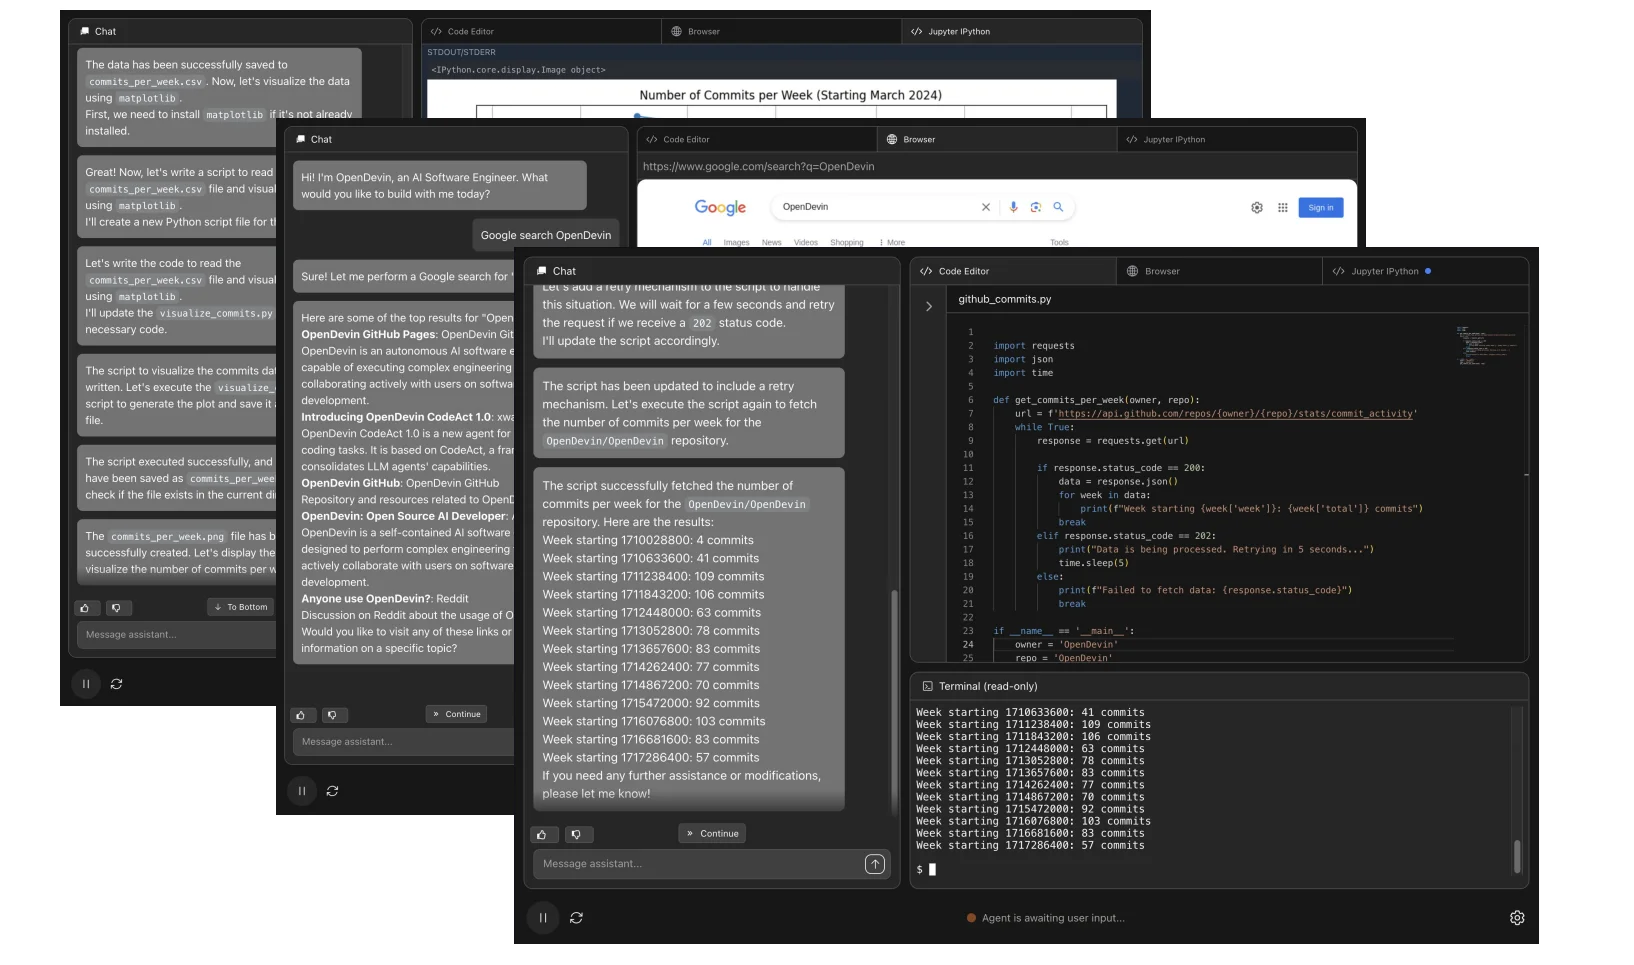This screenshot has width=1634, height=965.
Task: Switch to Browser tab in middle window
Action: (x=997, y=139)
